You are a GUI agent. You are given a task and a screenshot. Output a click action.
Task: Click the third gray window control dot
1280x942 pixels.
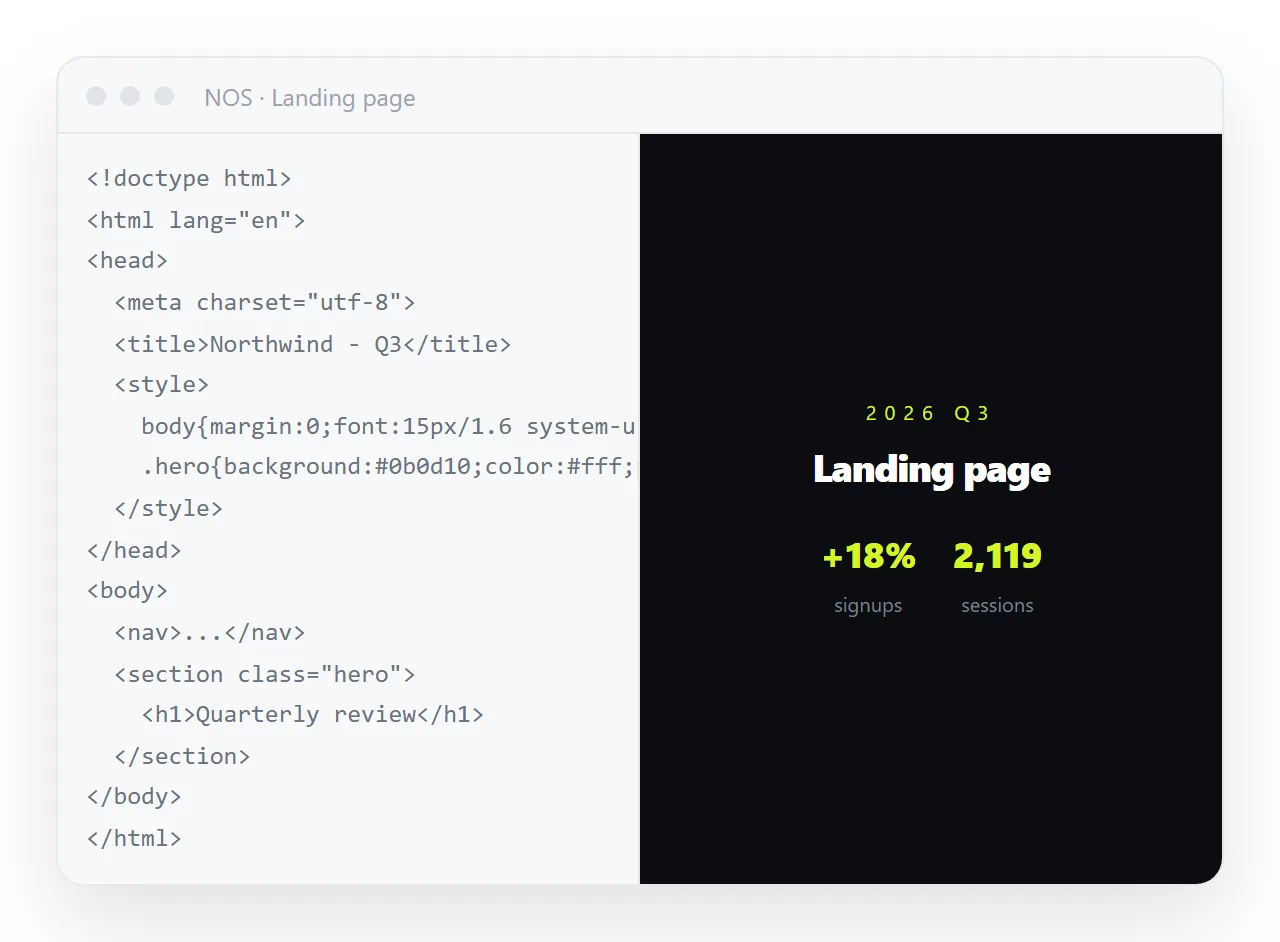click(x=164, y=96)
